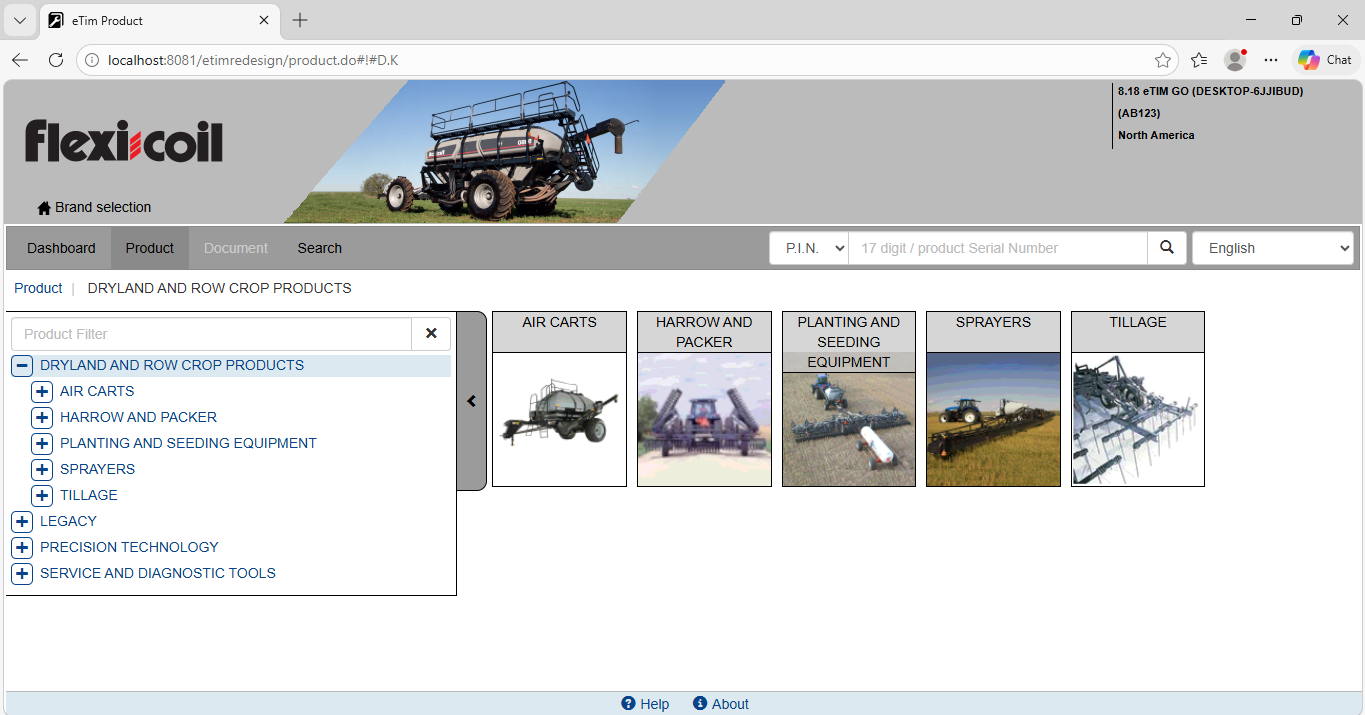Open the English language dropdown
This screenshot has height=715, width=1365.
click(1273, 248)
